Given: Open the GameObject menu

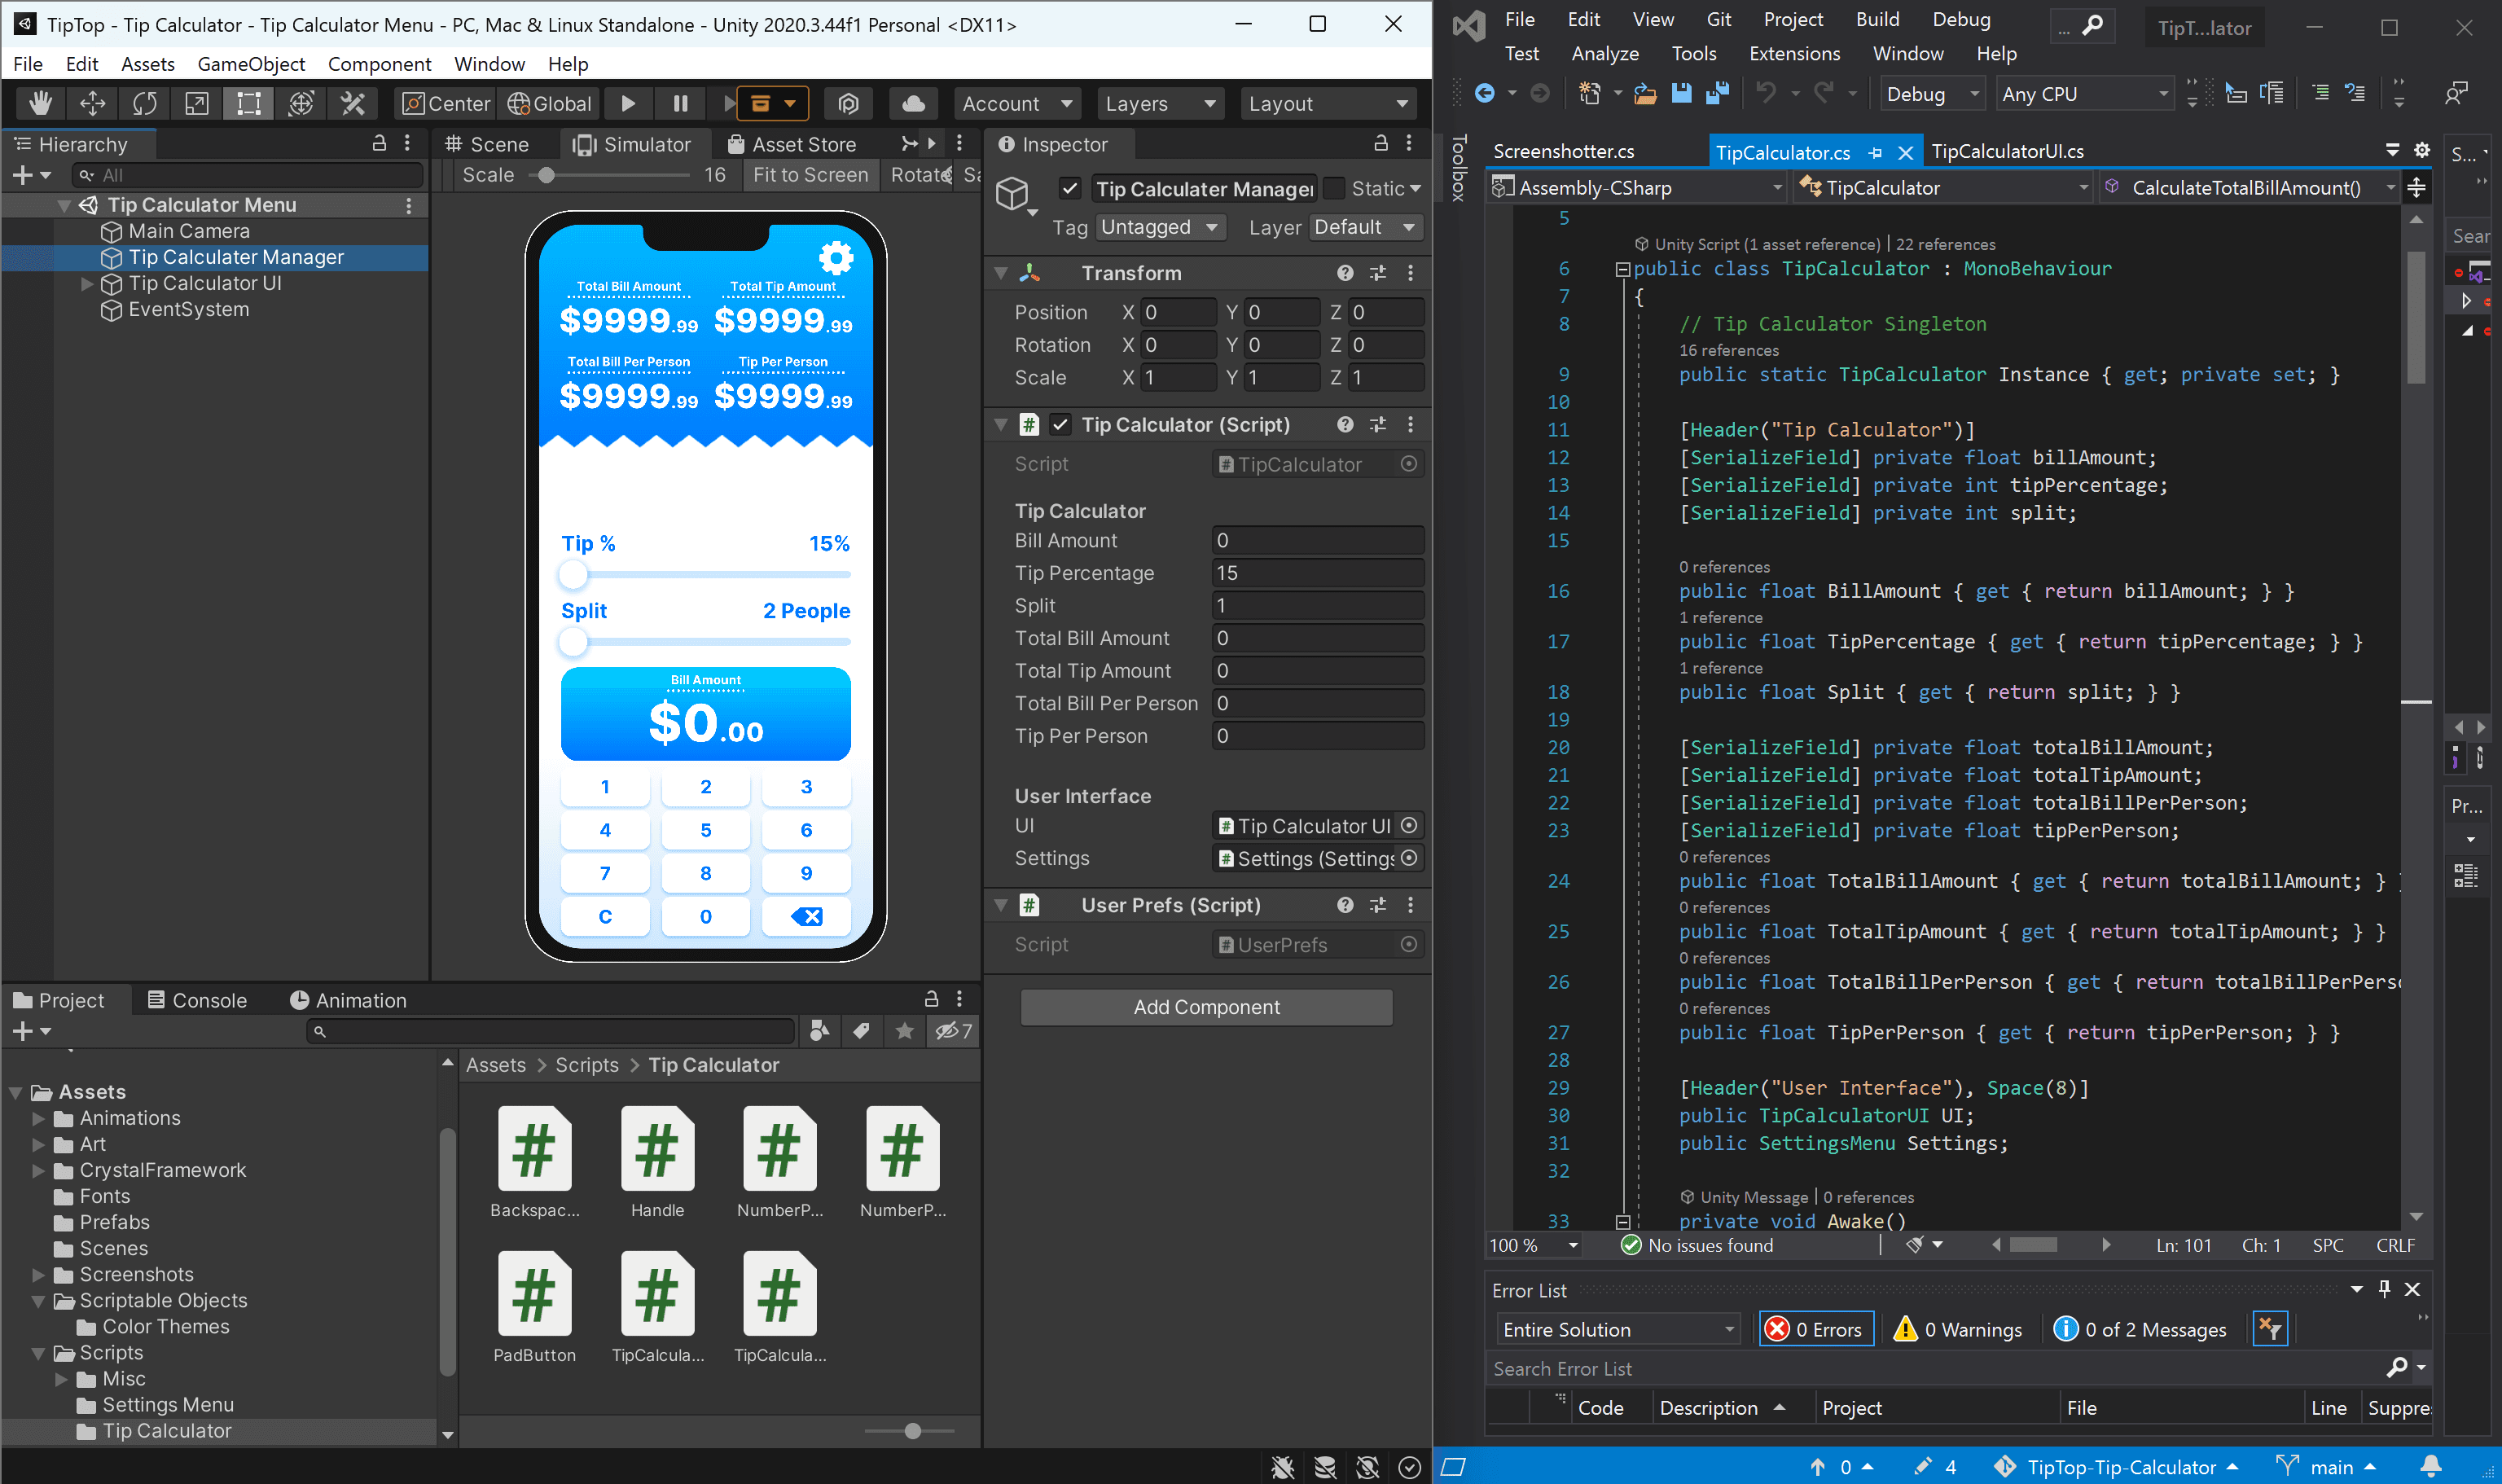Looking at the screenshot, I should click(251, 64).
